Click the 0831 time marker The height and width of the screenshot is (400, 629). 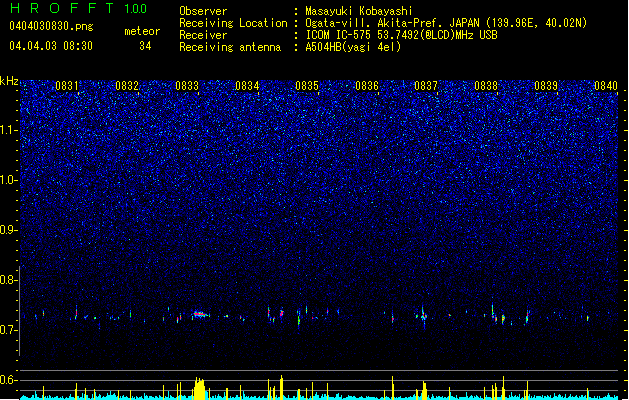(x=67, y=86)
